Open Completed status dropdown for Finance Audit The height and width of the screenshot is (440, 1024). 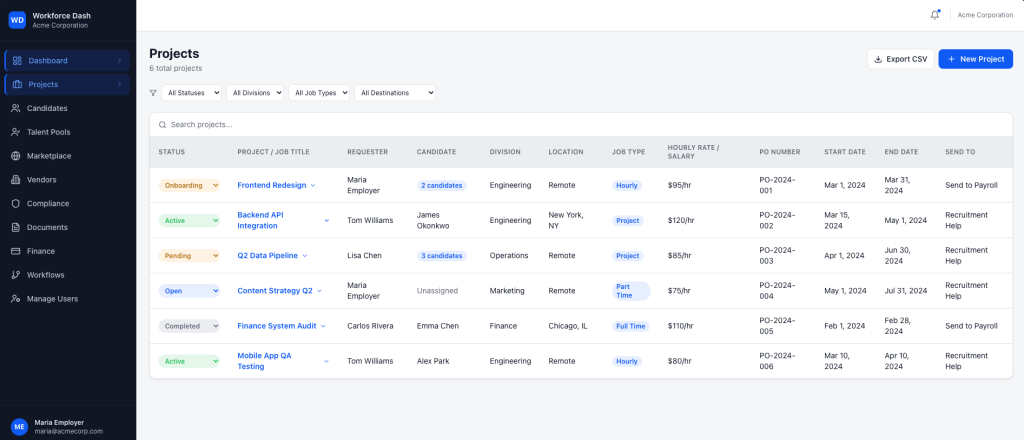click(189, 326)
